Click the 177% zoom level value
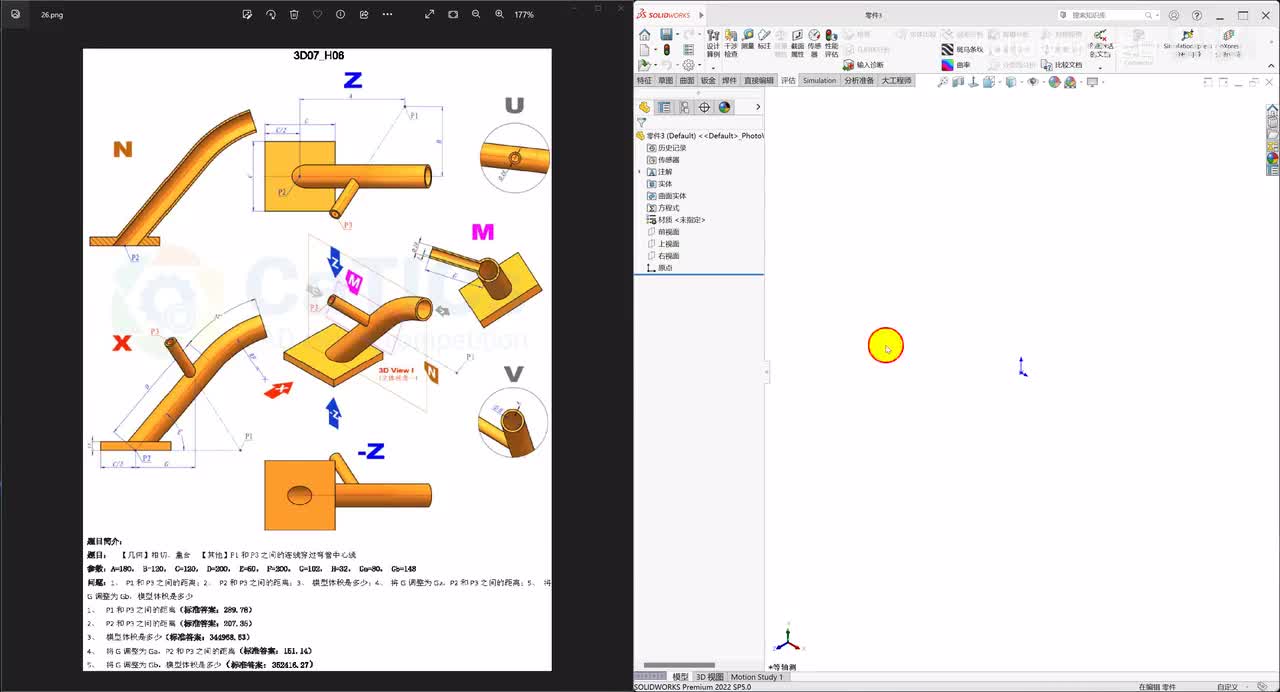Screen dimensions: 1280x692 524,14
